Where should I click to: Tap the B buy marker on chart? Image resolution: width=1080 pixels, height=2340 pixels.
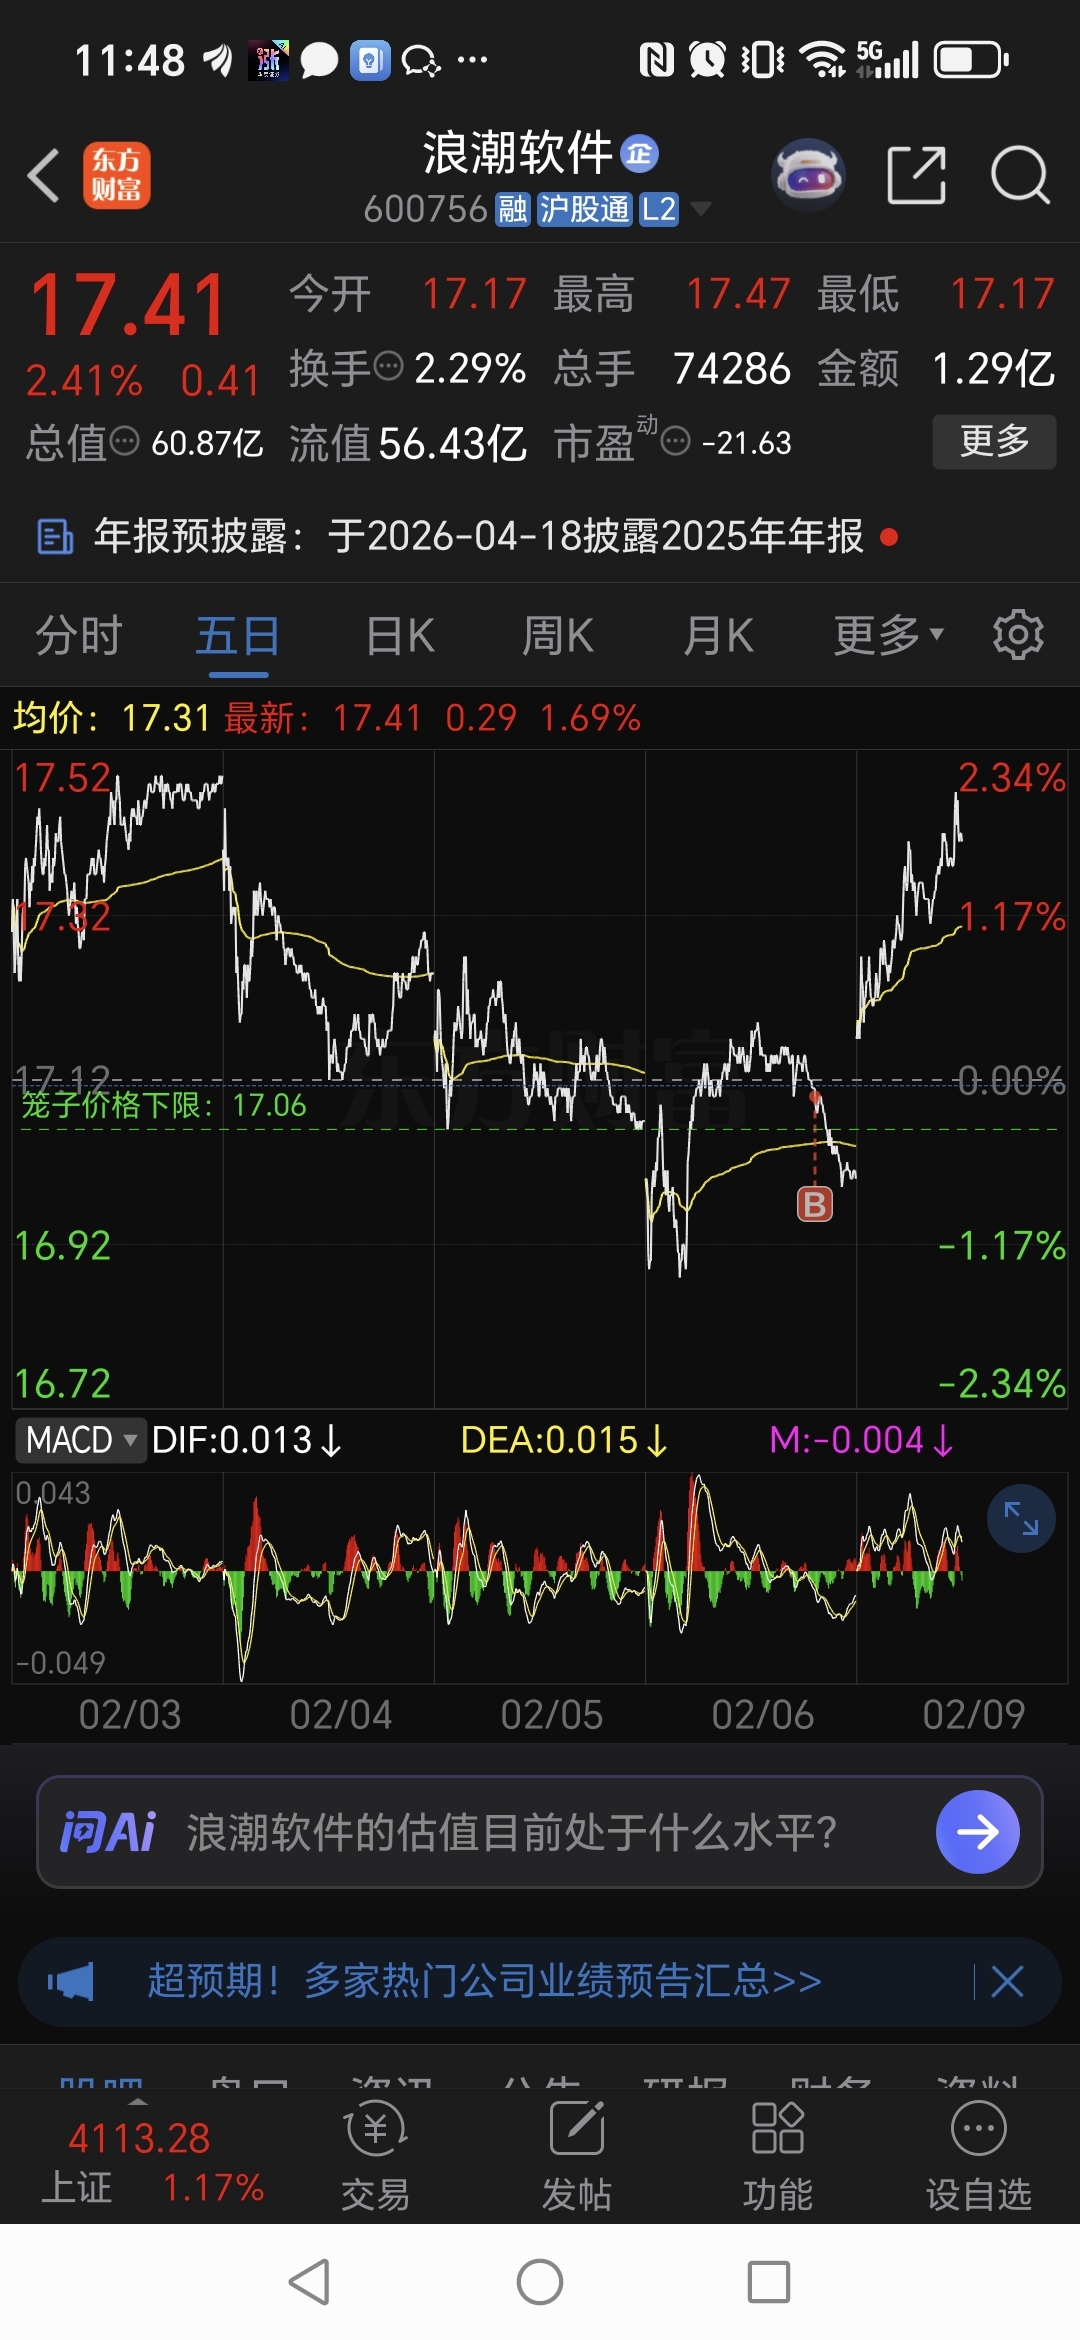[x=815, y=1204]
